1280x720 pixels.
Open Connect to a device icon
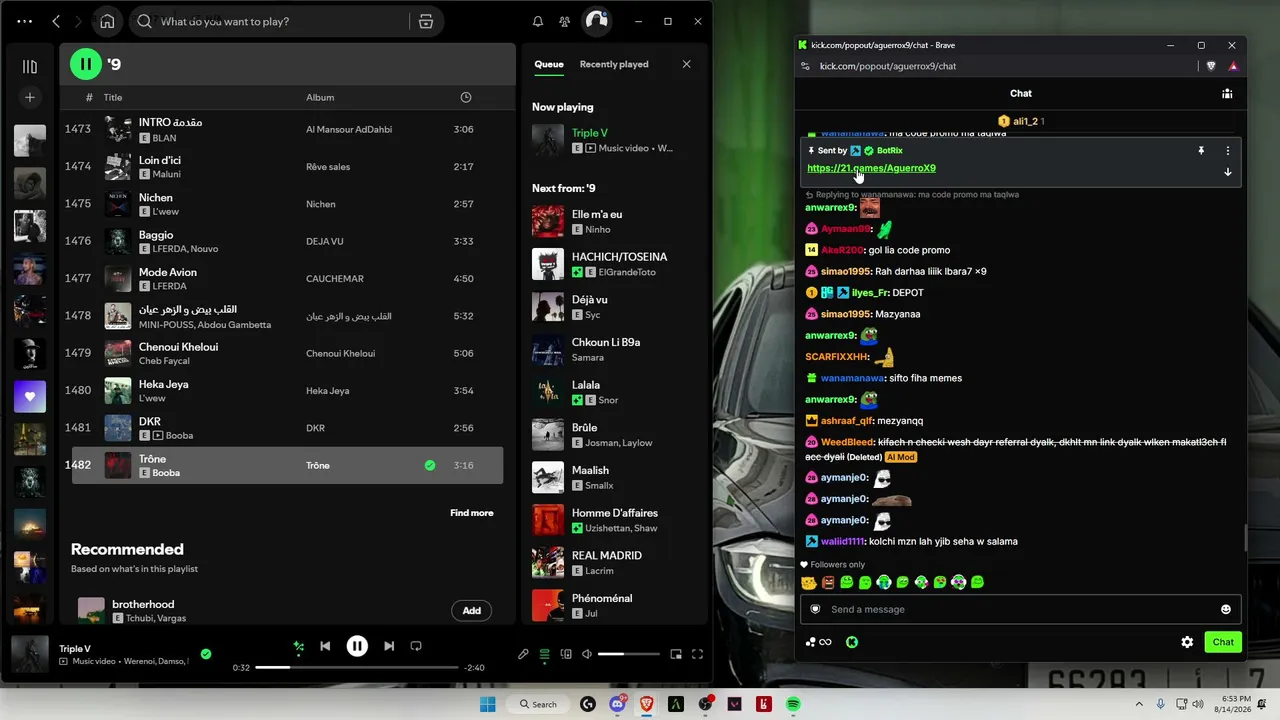tap(566, 654)
